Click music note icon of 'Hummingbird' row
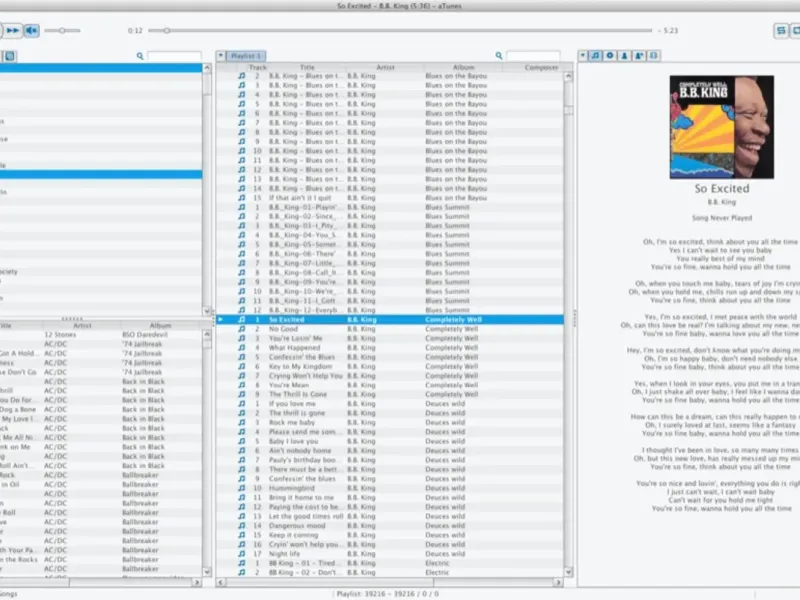This screenshot has width=800, height=600. [x=241, y=488]
